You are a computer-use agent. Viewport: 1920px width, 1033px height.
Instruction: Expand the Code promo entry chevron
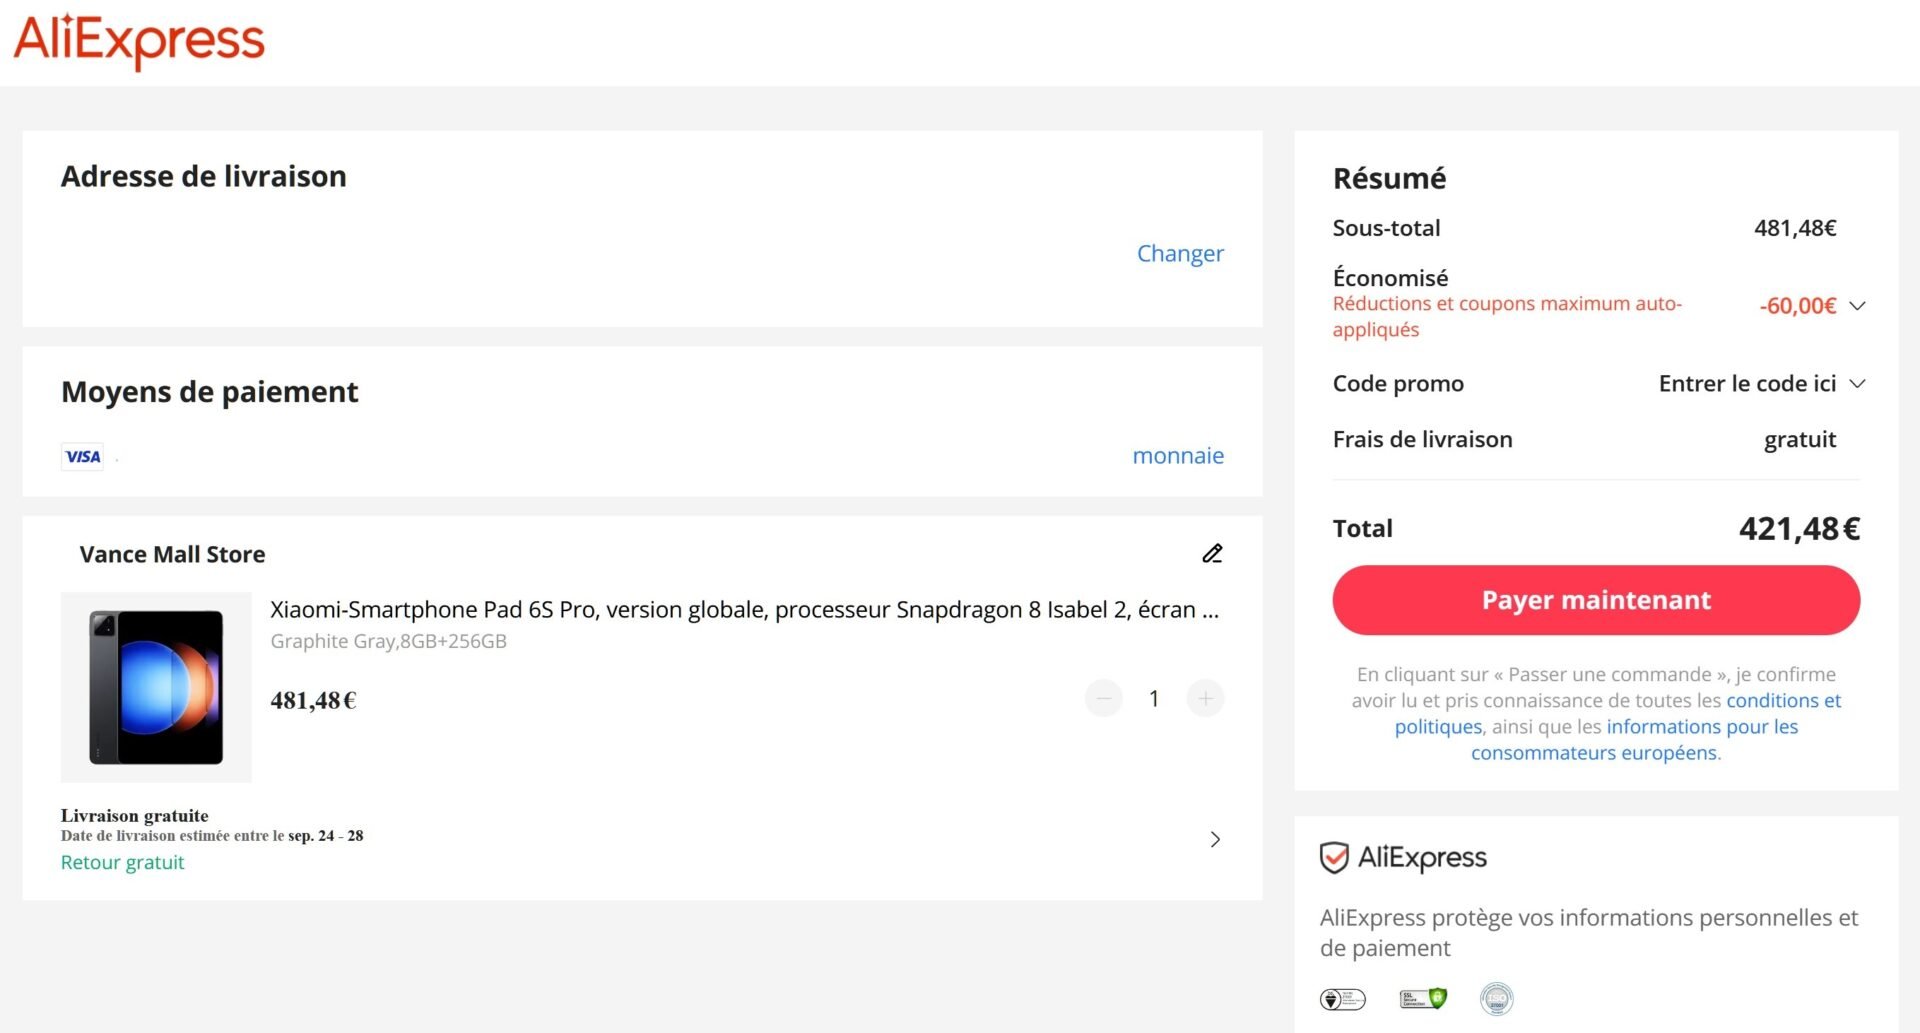1857,384
